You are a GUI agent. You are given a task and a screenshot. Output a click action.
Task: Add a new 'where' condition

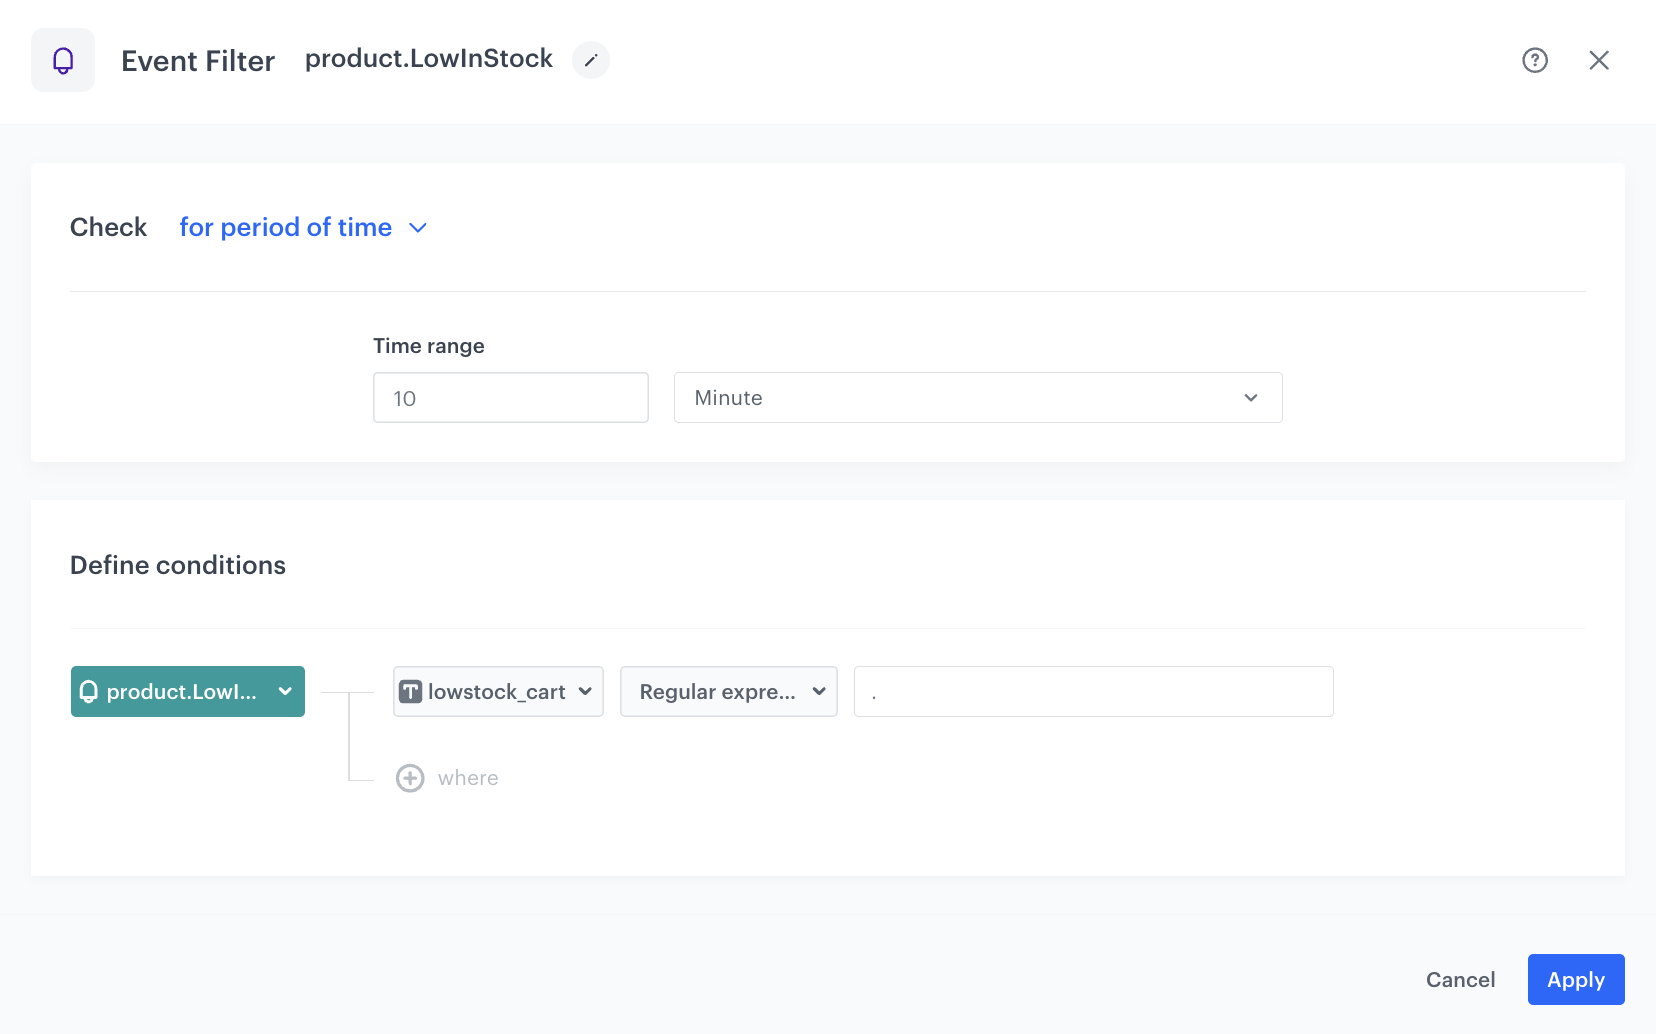(x=446, y=777)
